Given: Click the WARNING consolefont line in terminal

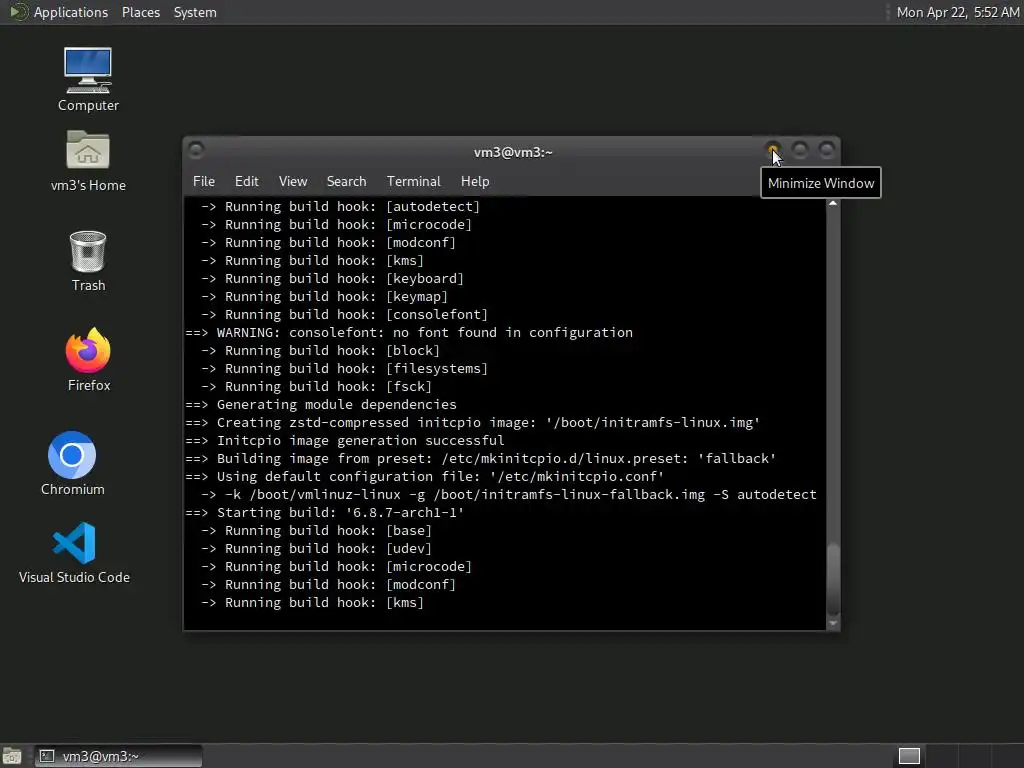Looking at the screenshot, I should 409,332.
